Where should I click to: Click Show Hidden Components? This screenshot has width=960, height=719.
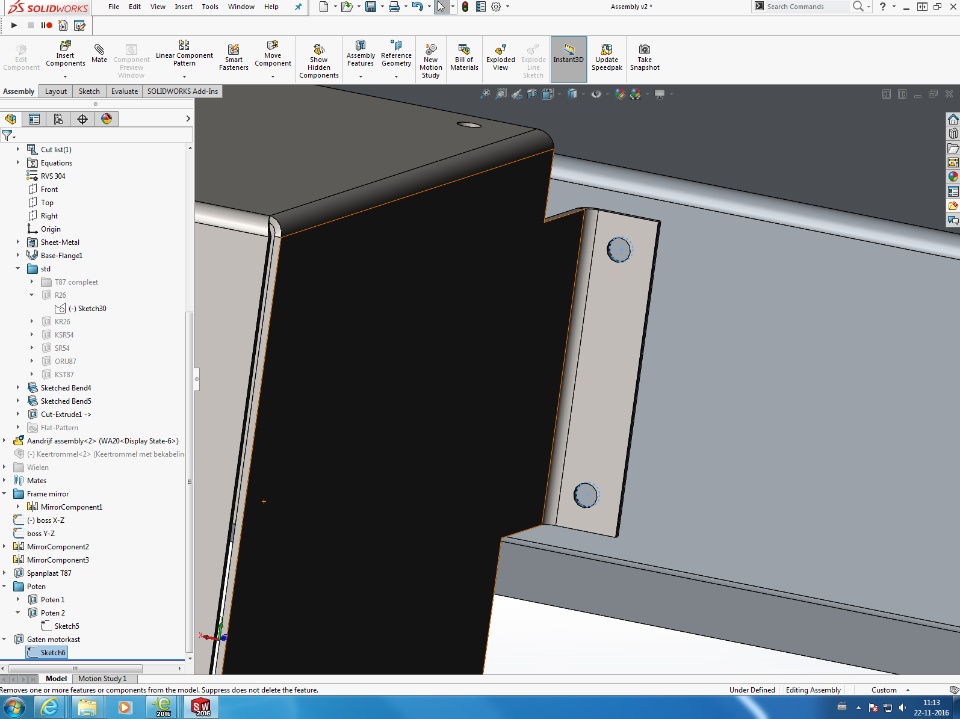[318, 61]
